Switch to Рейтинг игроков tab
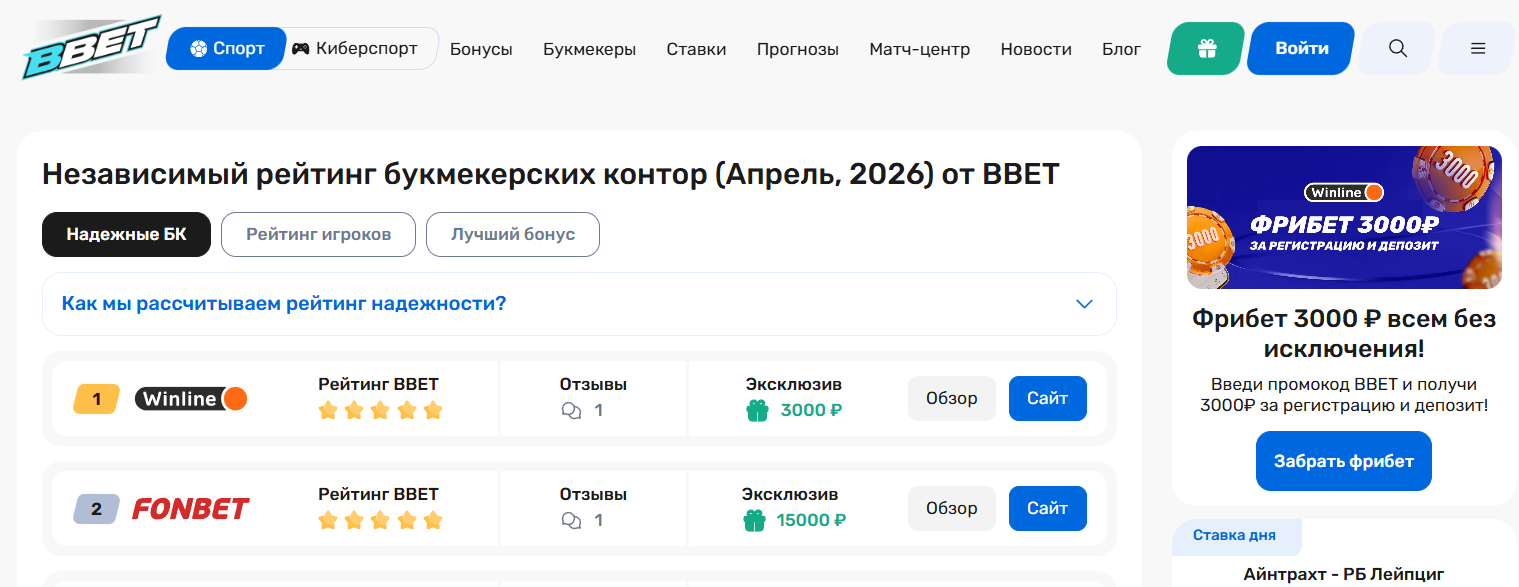 point(318,234)
